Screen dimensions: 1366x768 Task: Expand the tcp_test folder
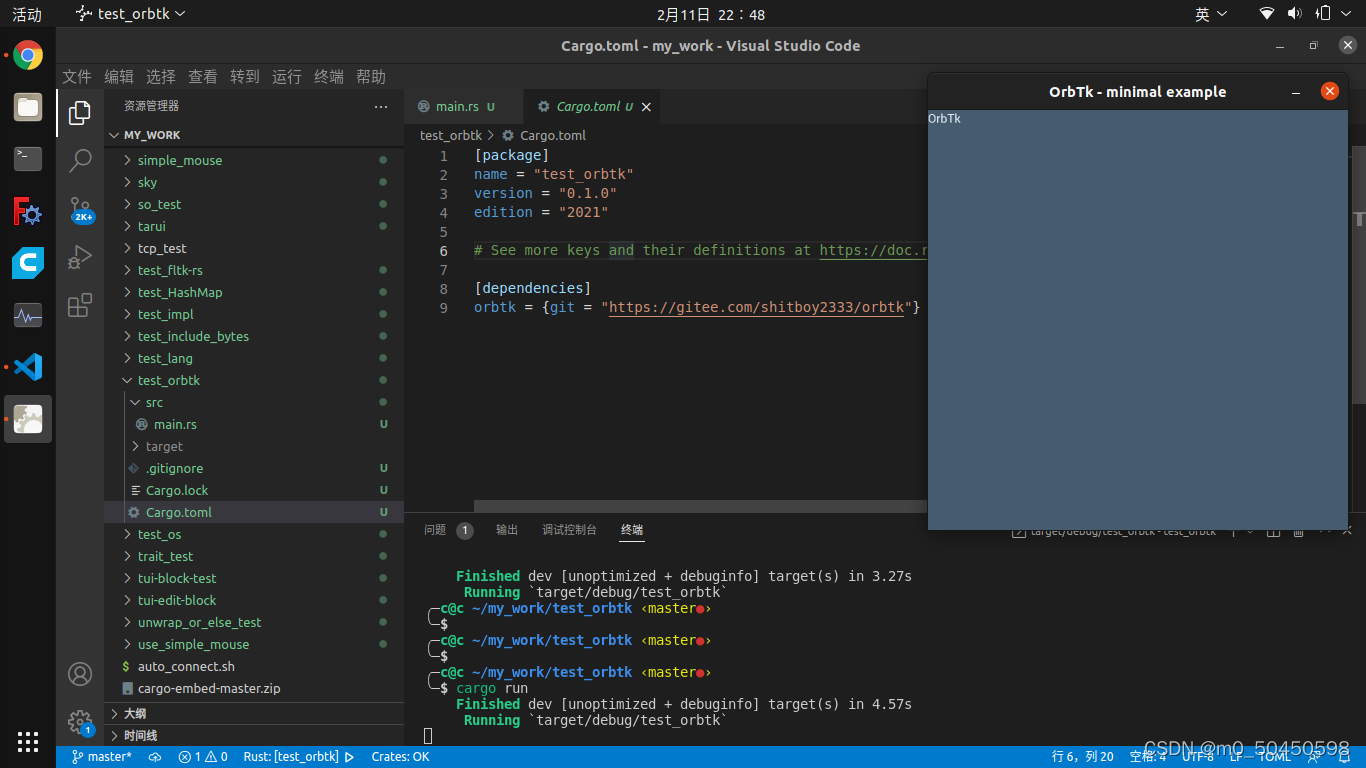click(127, 249)
